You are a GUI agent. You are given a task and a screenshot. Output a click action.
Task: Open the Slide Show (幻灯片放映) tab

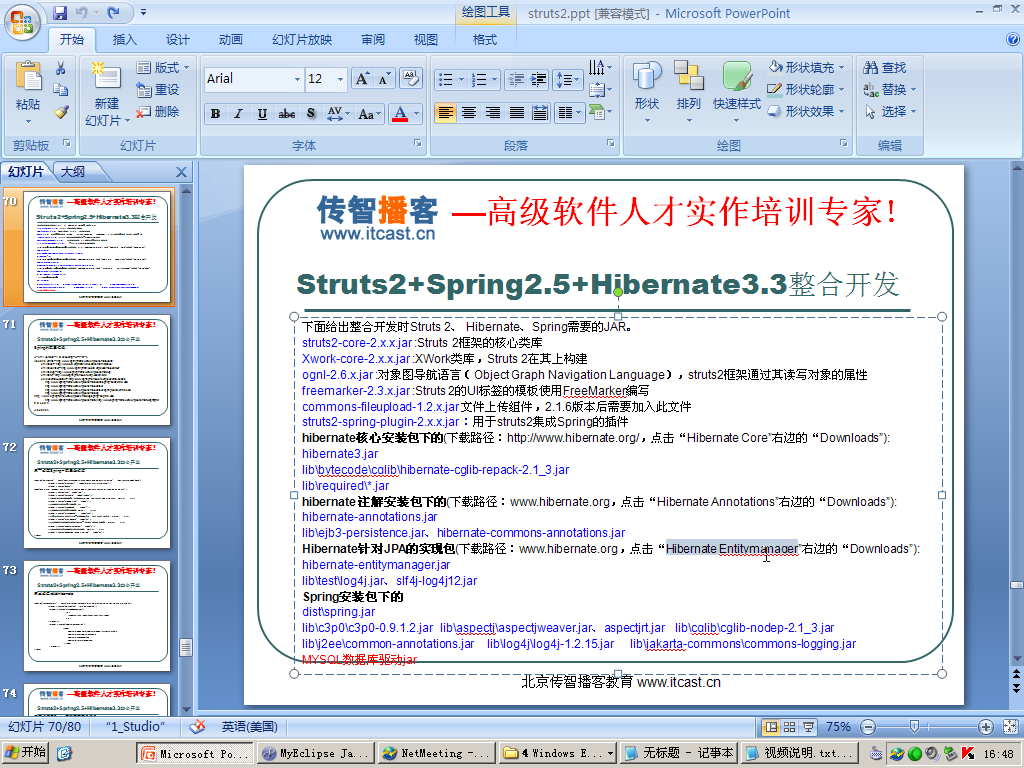pyautogui.click(x=302, y=40)
